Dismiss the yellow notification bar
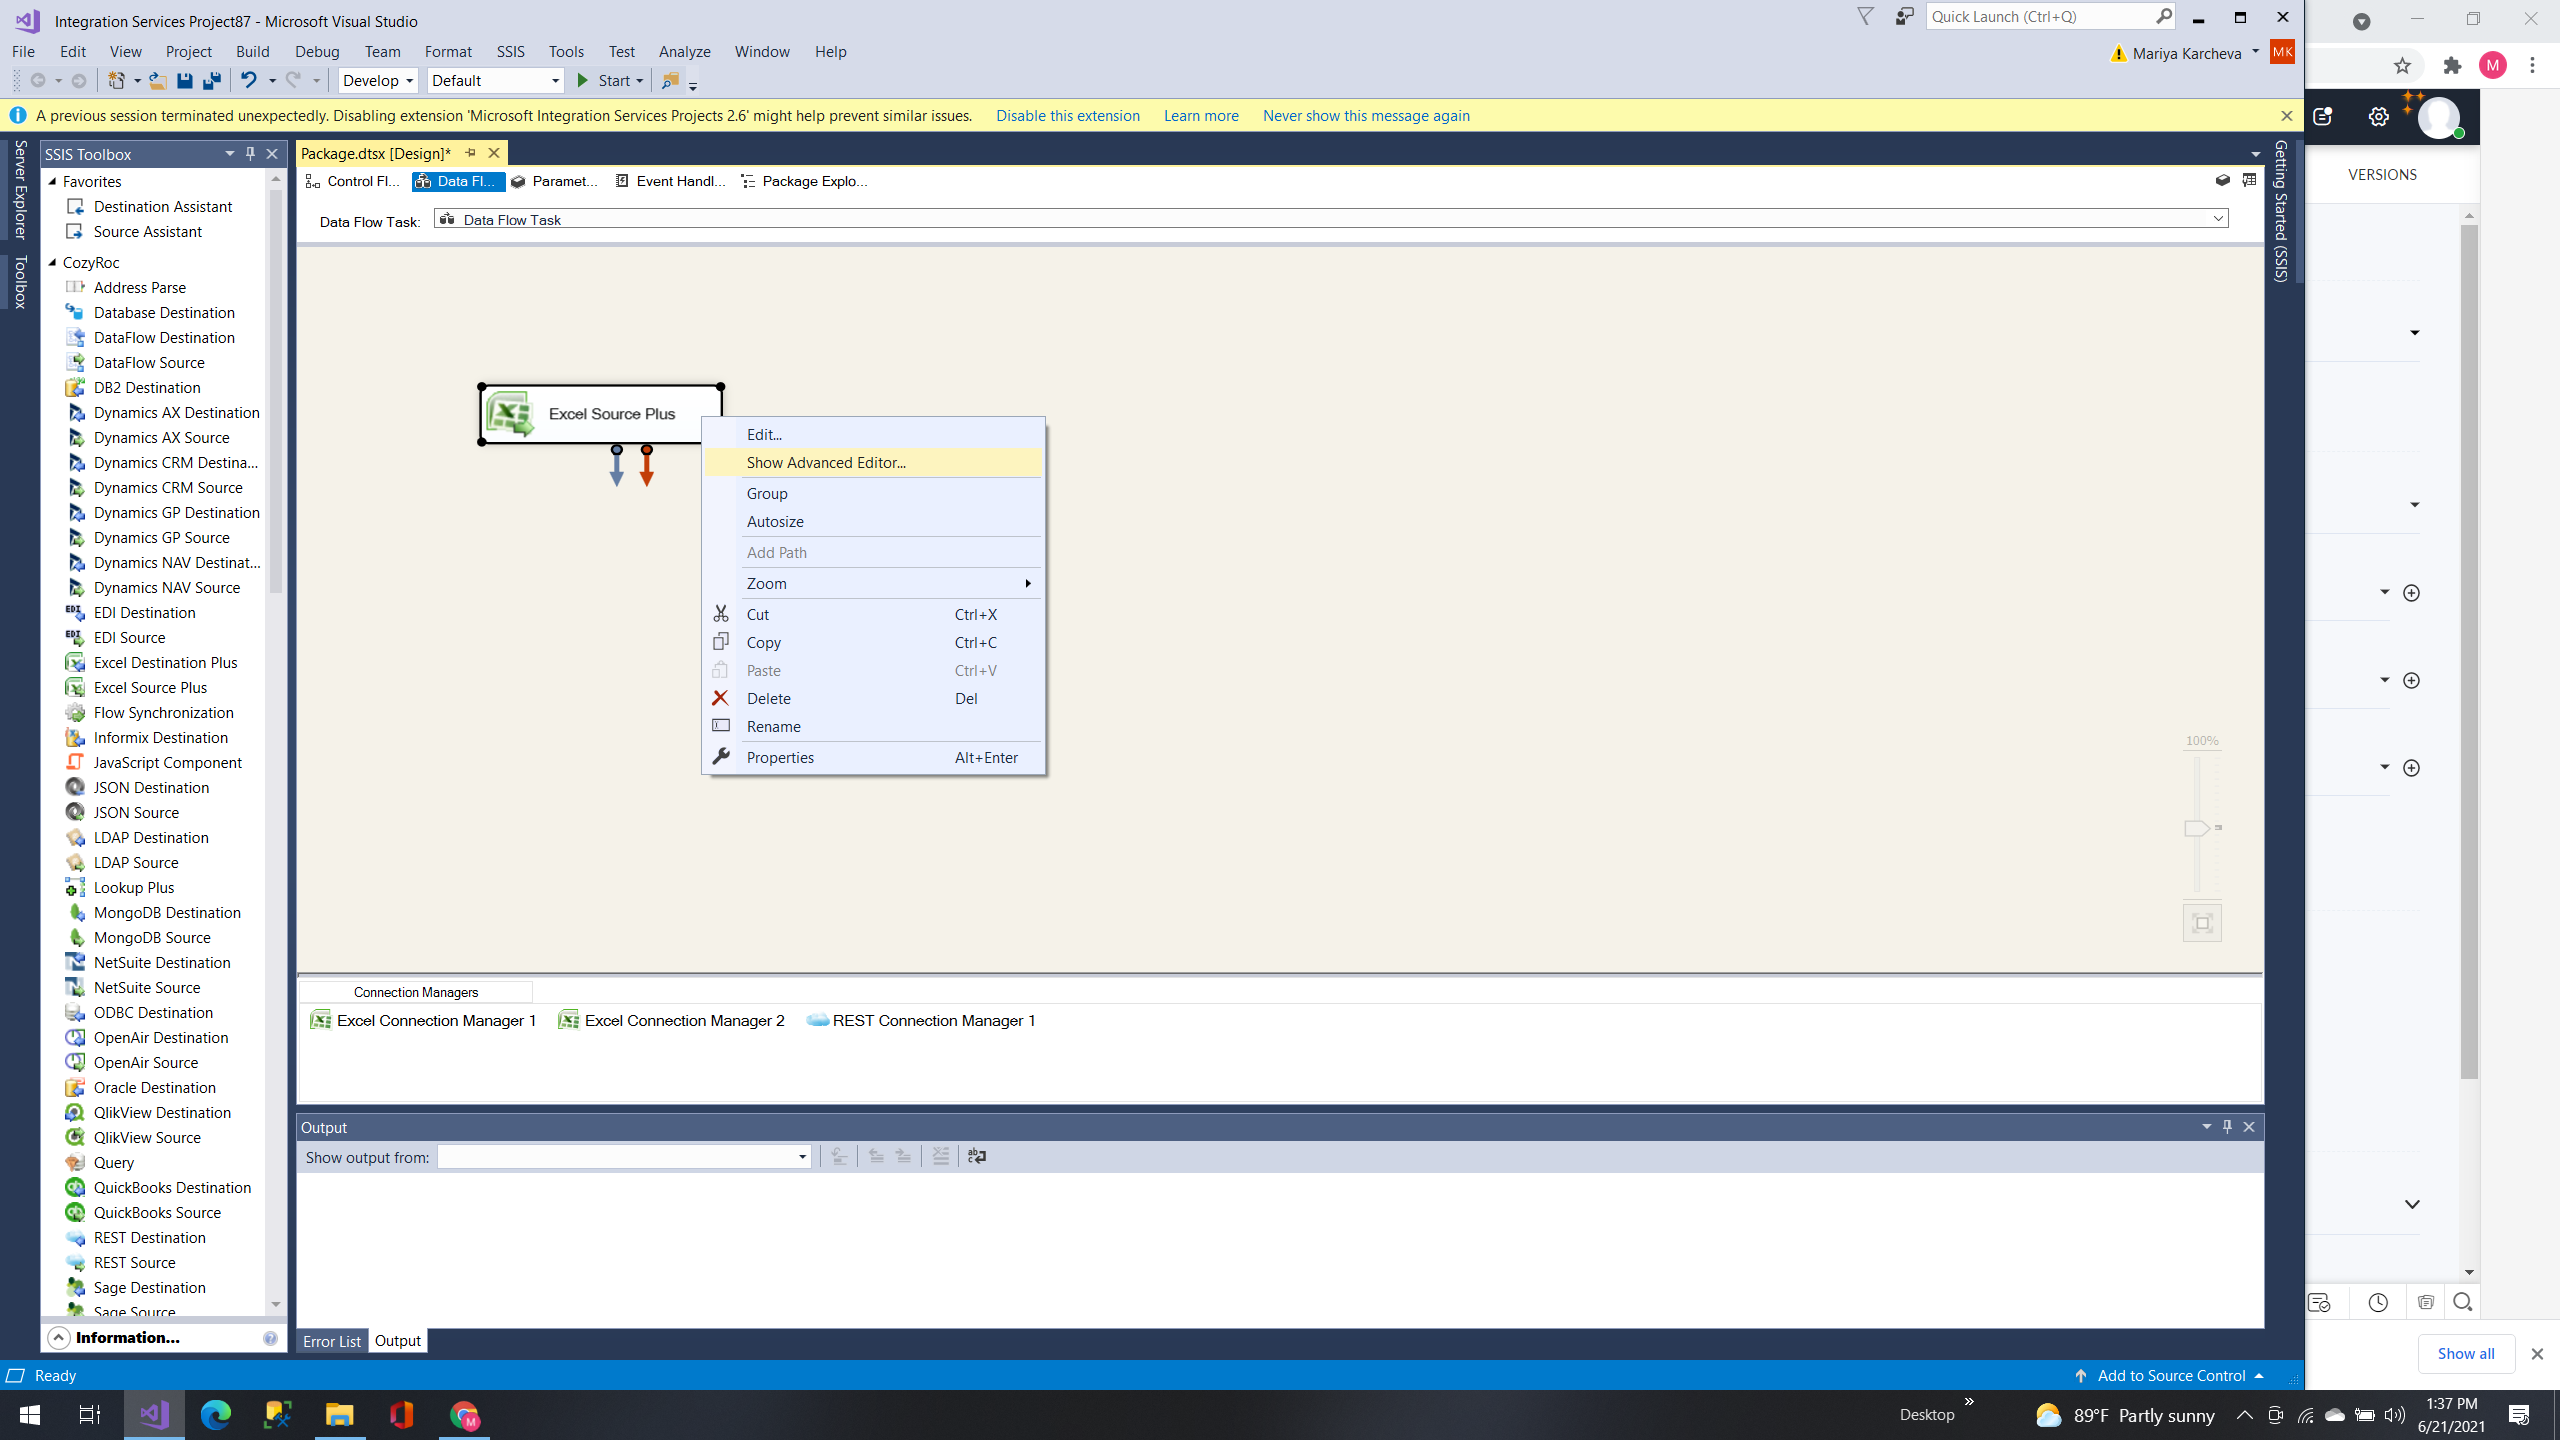The image size is (2560, 1440). click(x=2286, y=116)
